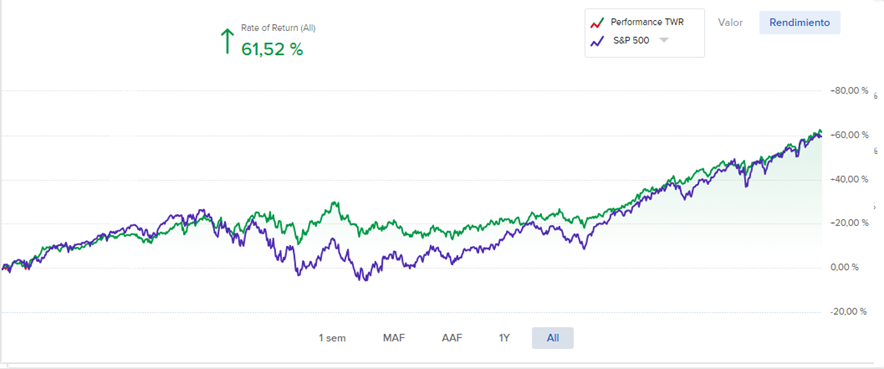Select the All time range button
Image resolution: width=884 pixels, height=369 pixels.
point(553,338)
